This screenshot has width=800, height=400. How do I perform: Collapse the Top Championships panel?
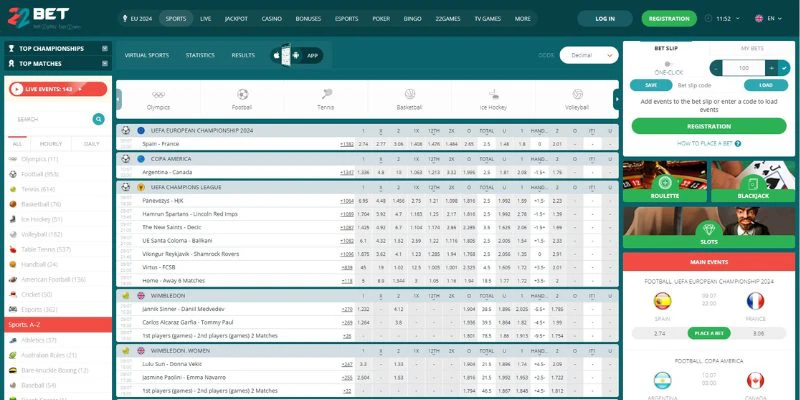point(105,48)
